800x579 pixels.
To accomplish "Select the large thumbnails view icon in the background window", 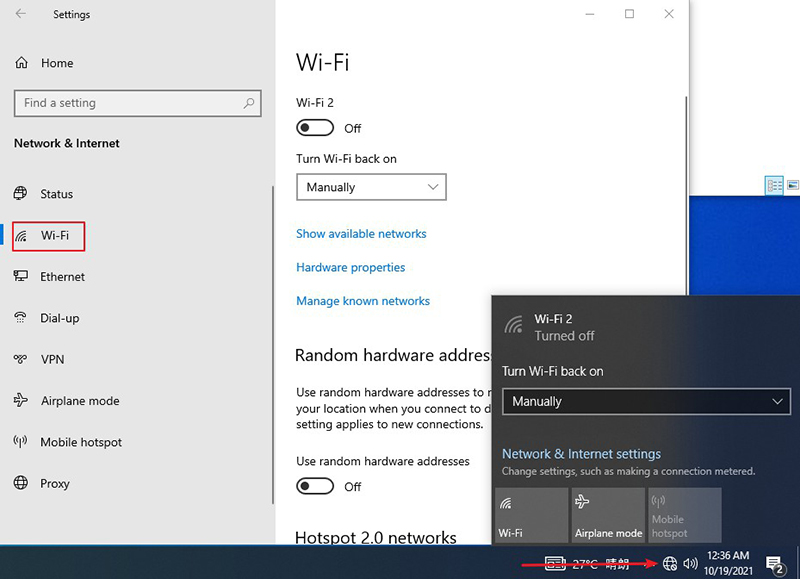I will pyautogui.click(x=793, y=185).
